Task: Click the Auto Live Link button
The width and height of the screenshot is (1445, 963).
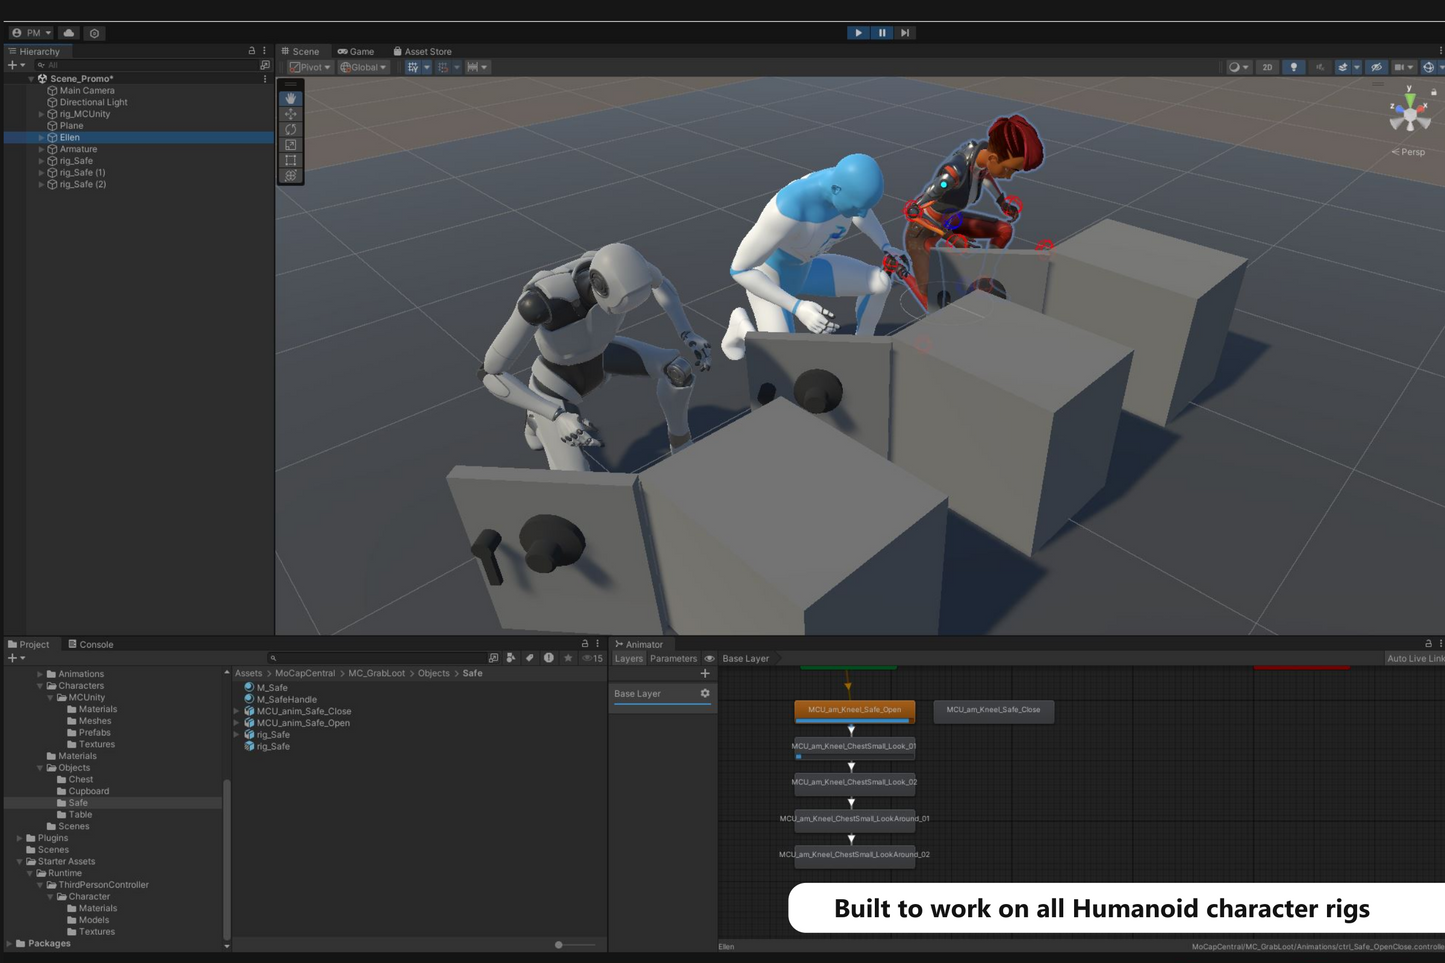Action: pos(1414,659)
